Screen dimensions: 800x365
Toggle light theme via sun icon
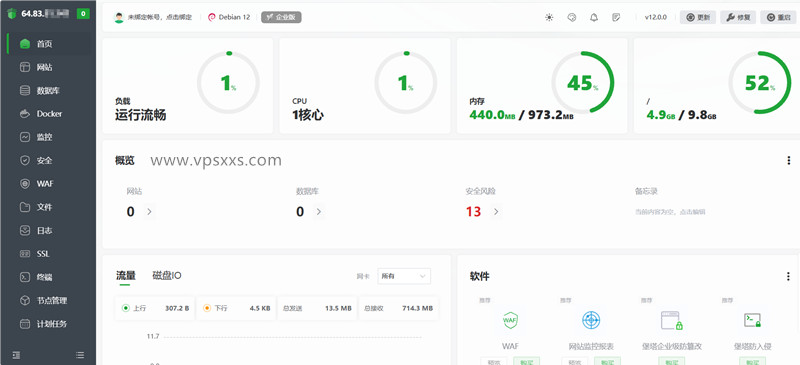549,17
